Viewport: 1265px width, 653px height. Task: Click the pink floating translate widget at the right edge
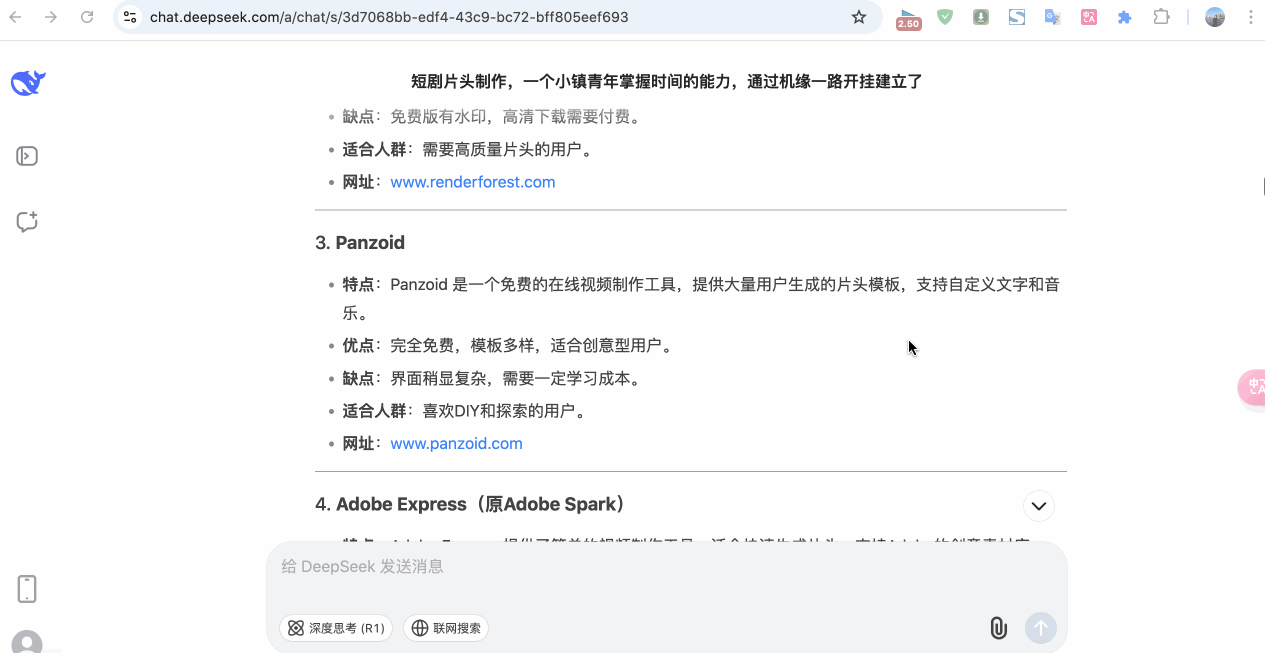tap(1252, 387)
